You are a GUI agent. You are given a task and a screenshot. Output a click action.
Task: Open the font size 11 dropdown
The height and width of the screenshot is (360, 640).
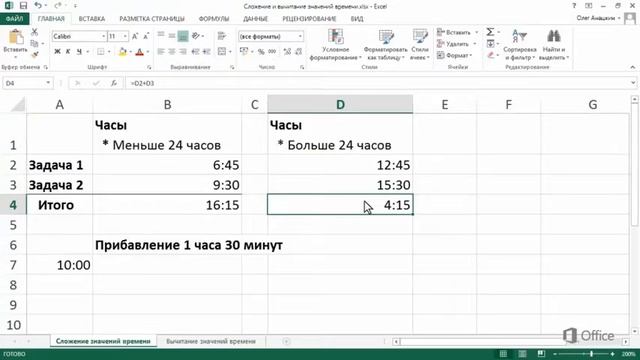(125, 36)
